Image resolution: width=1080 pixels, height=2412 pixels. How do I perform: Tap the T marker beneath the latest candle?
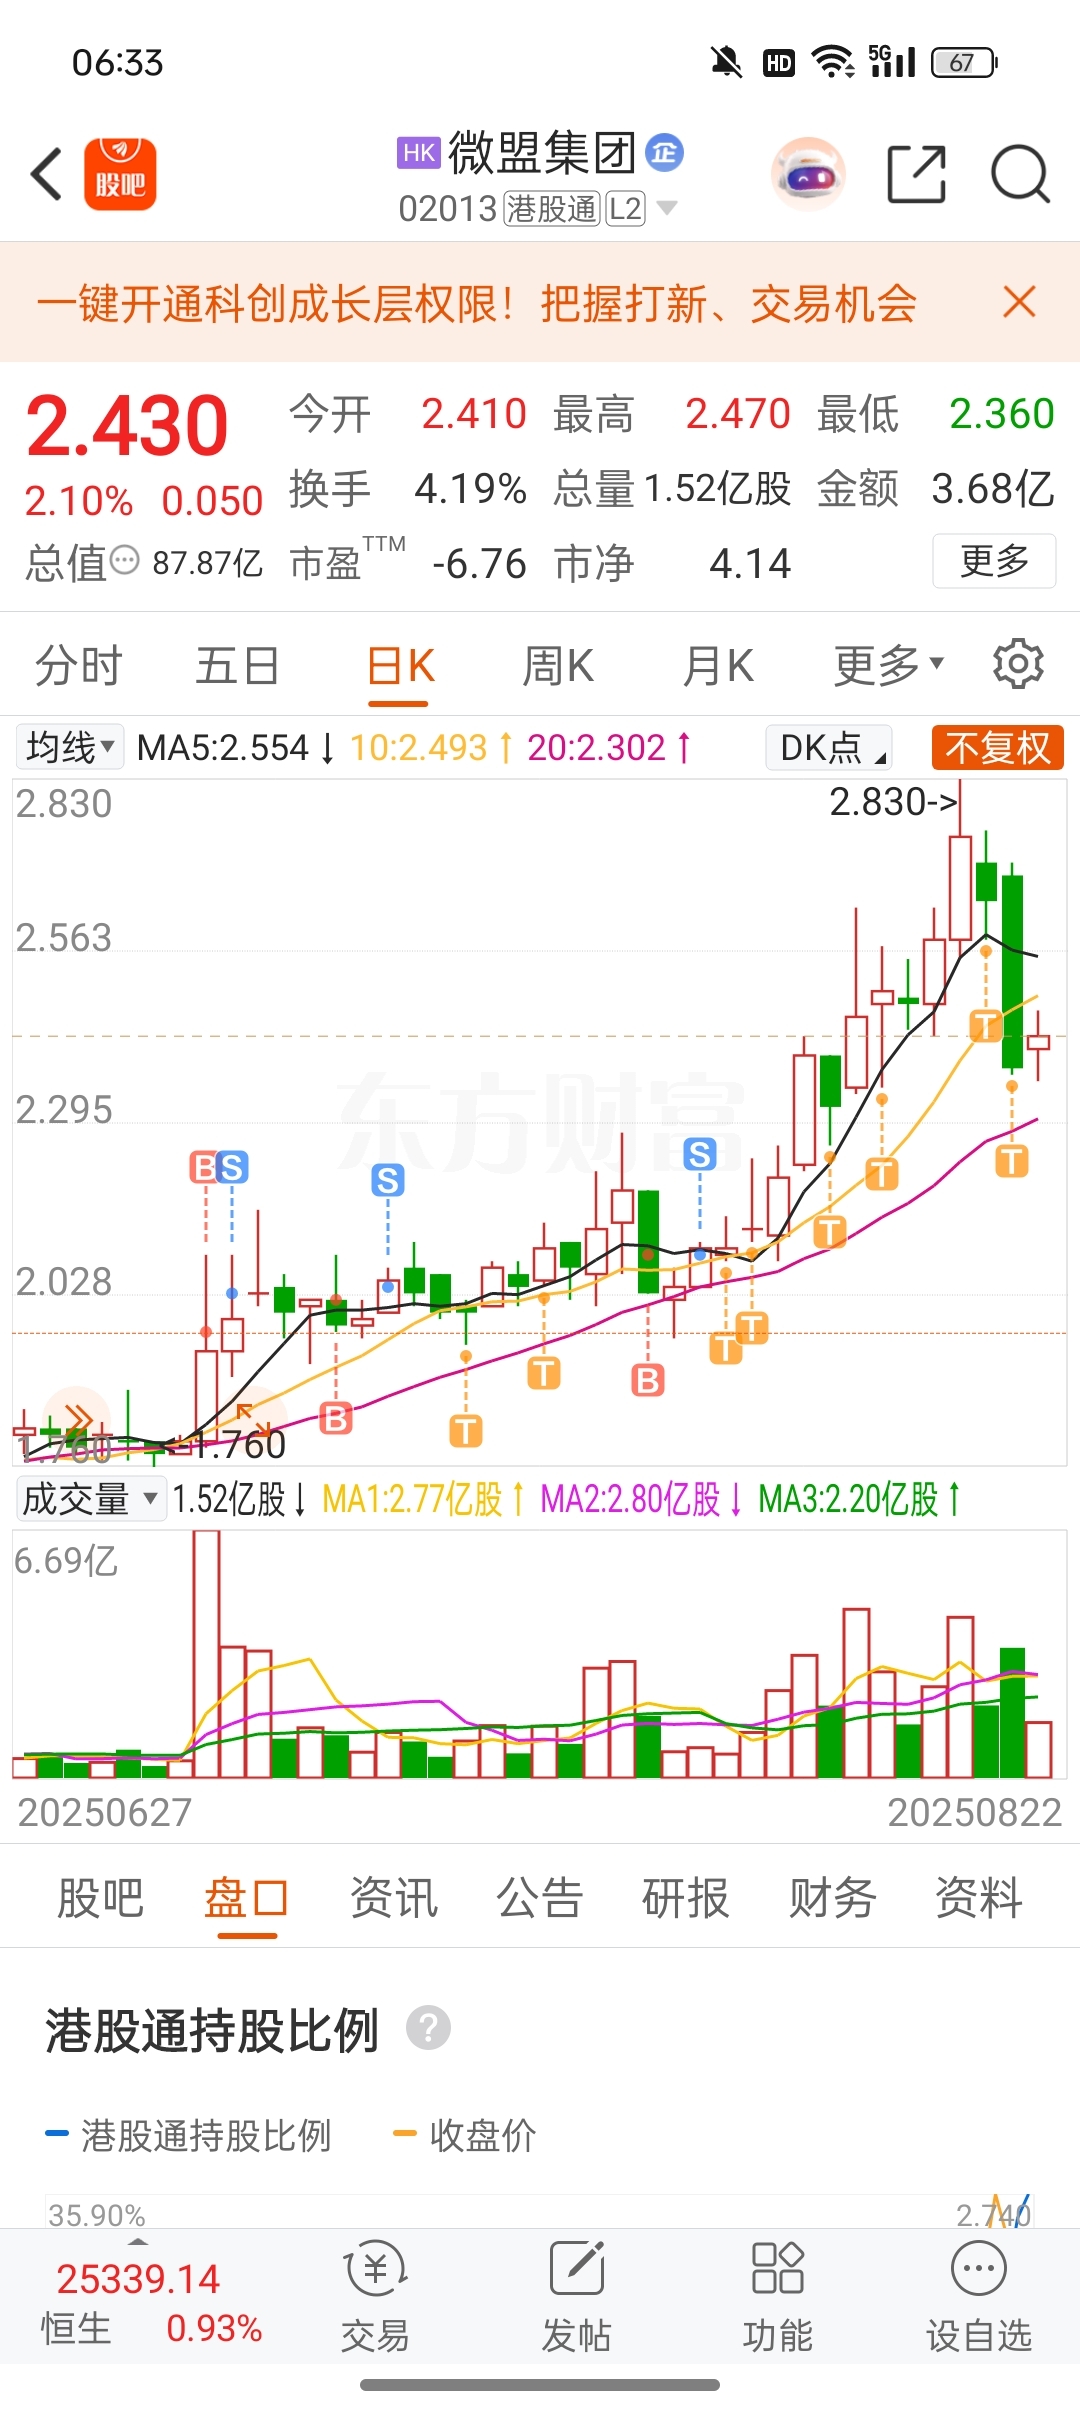tap(1012, 1161)
